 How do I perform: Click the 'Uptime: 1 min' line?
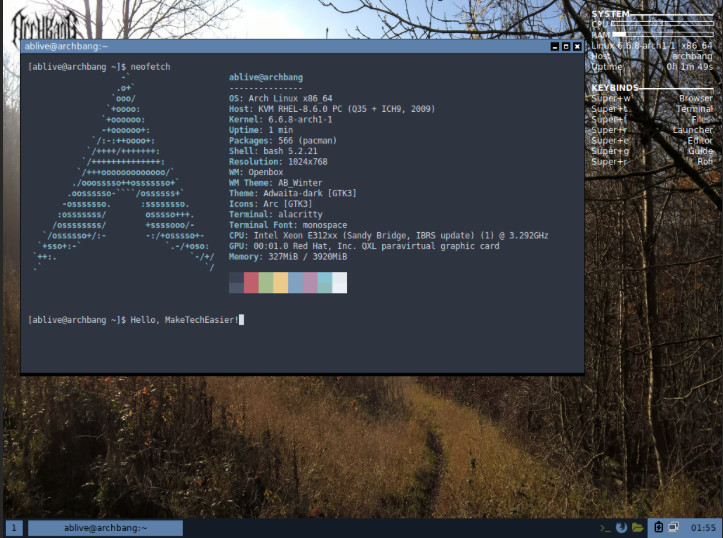coord(261,130)
